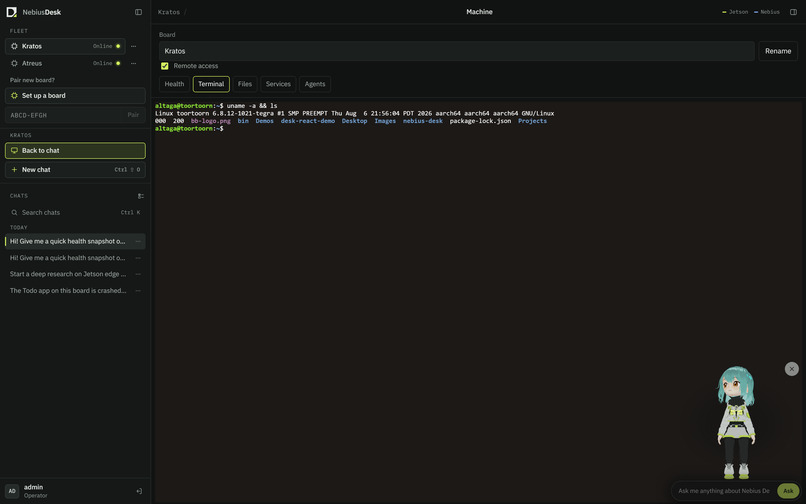Click the search magnifier icon
Screen dimensions: 806x504
[14, 212]
